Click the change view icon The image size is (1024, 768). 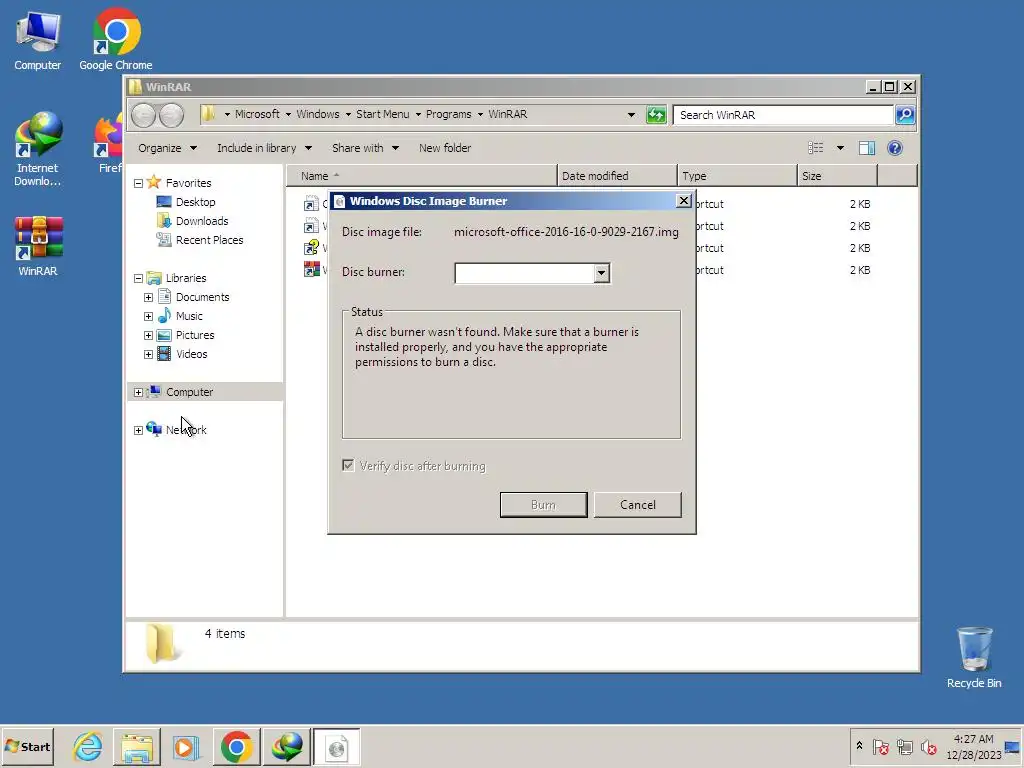[x=816, y=148]
